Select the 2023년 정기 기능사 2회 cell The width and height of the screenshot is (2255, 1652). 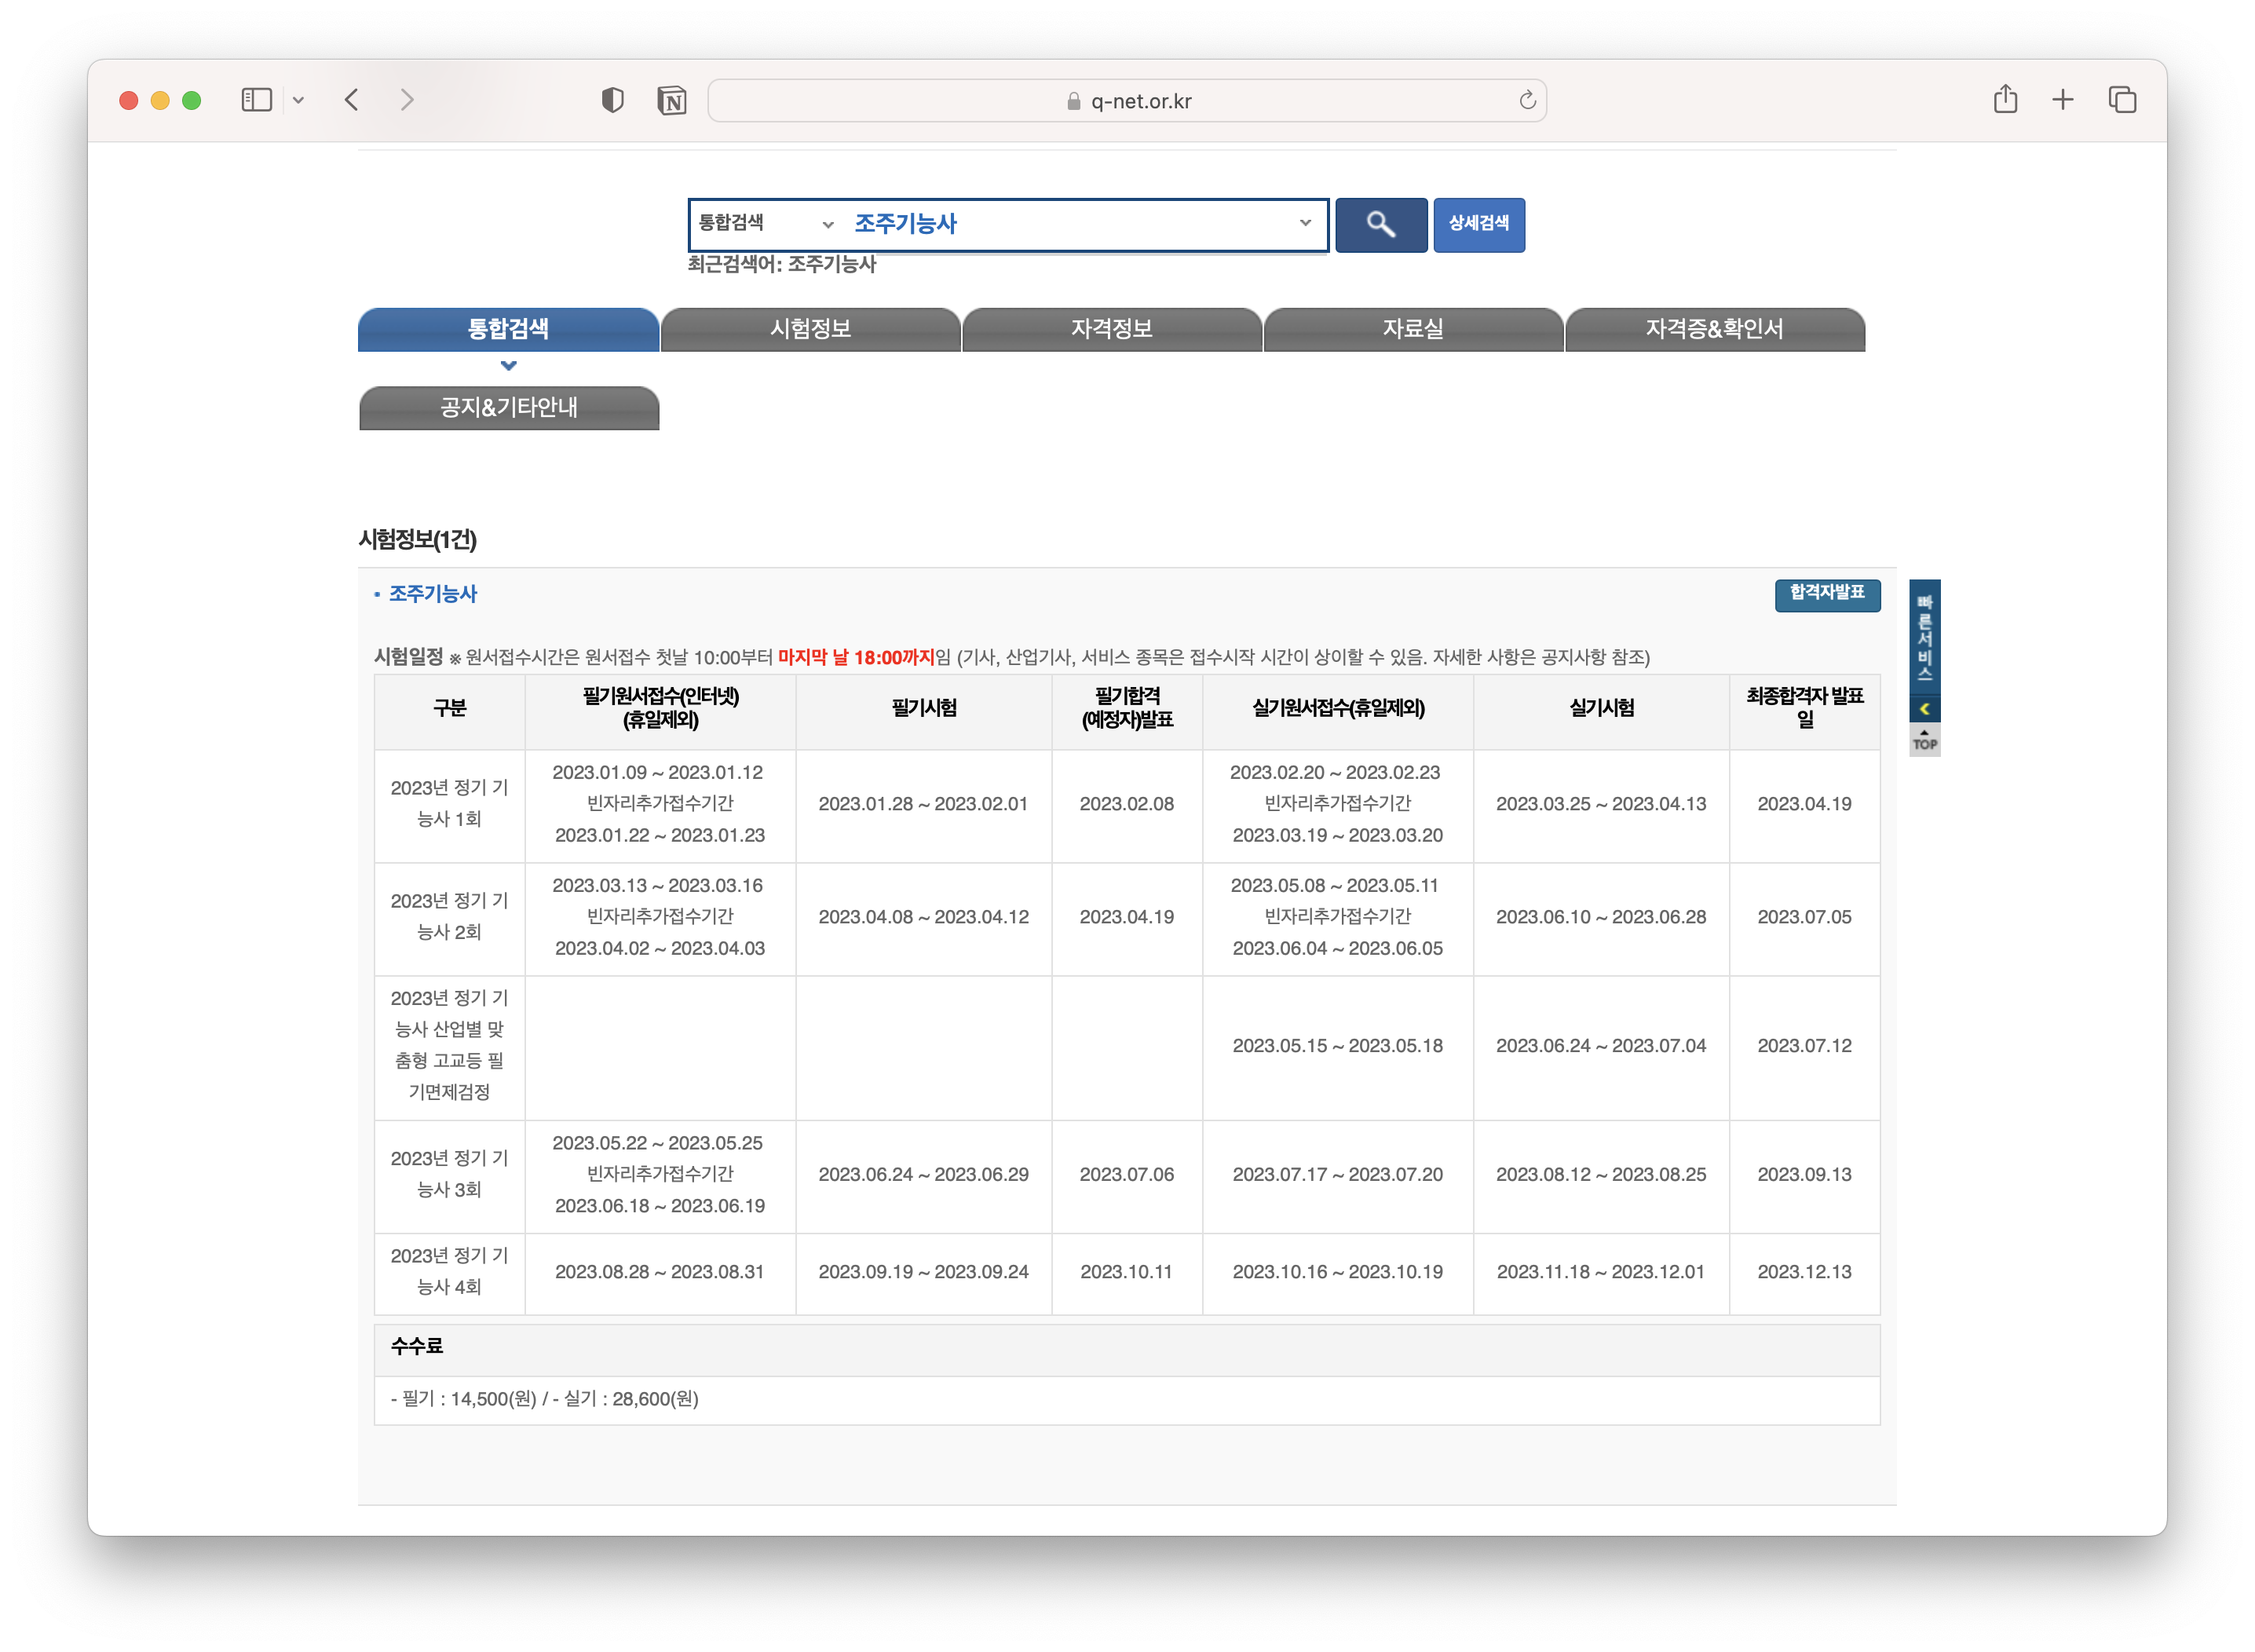(449, 917)
